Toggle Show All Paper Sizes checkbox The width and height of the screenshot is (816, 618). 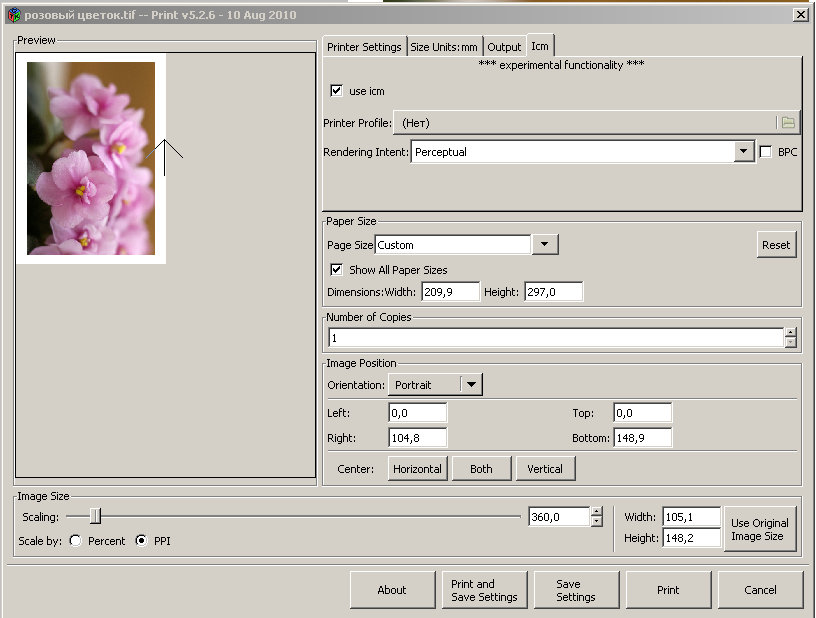click(336, 269)
